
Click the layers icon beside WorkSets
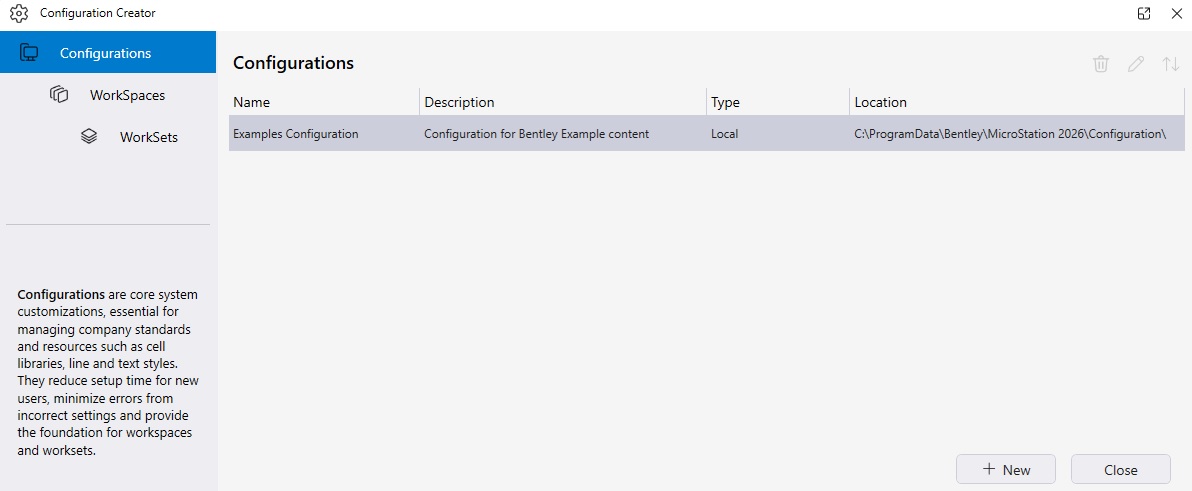tap(89, 136)
